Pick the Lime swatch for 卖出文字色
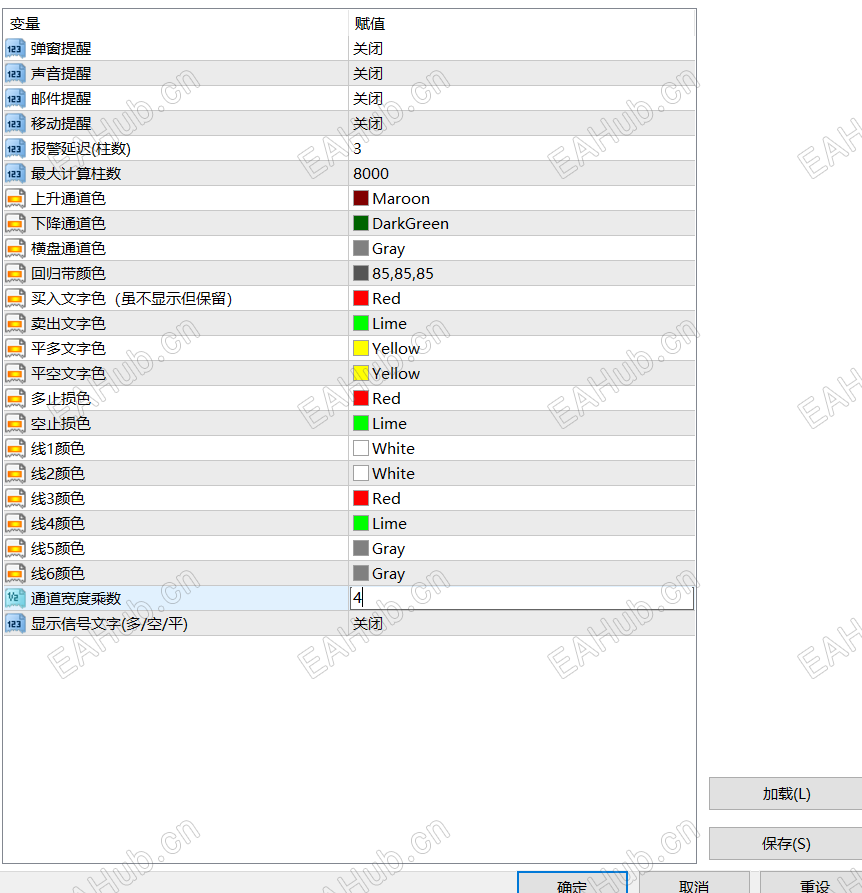Viewport: 862px width, 893px height. (x=361, y=323)
